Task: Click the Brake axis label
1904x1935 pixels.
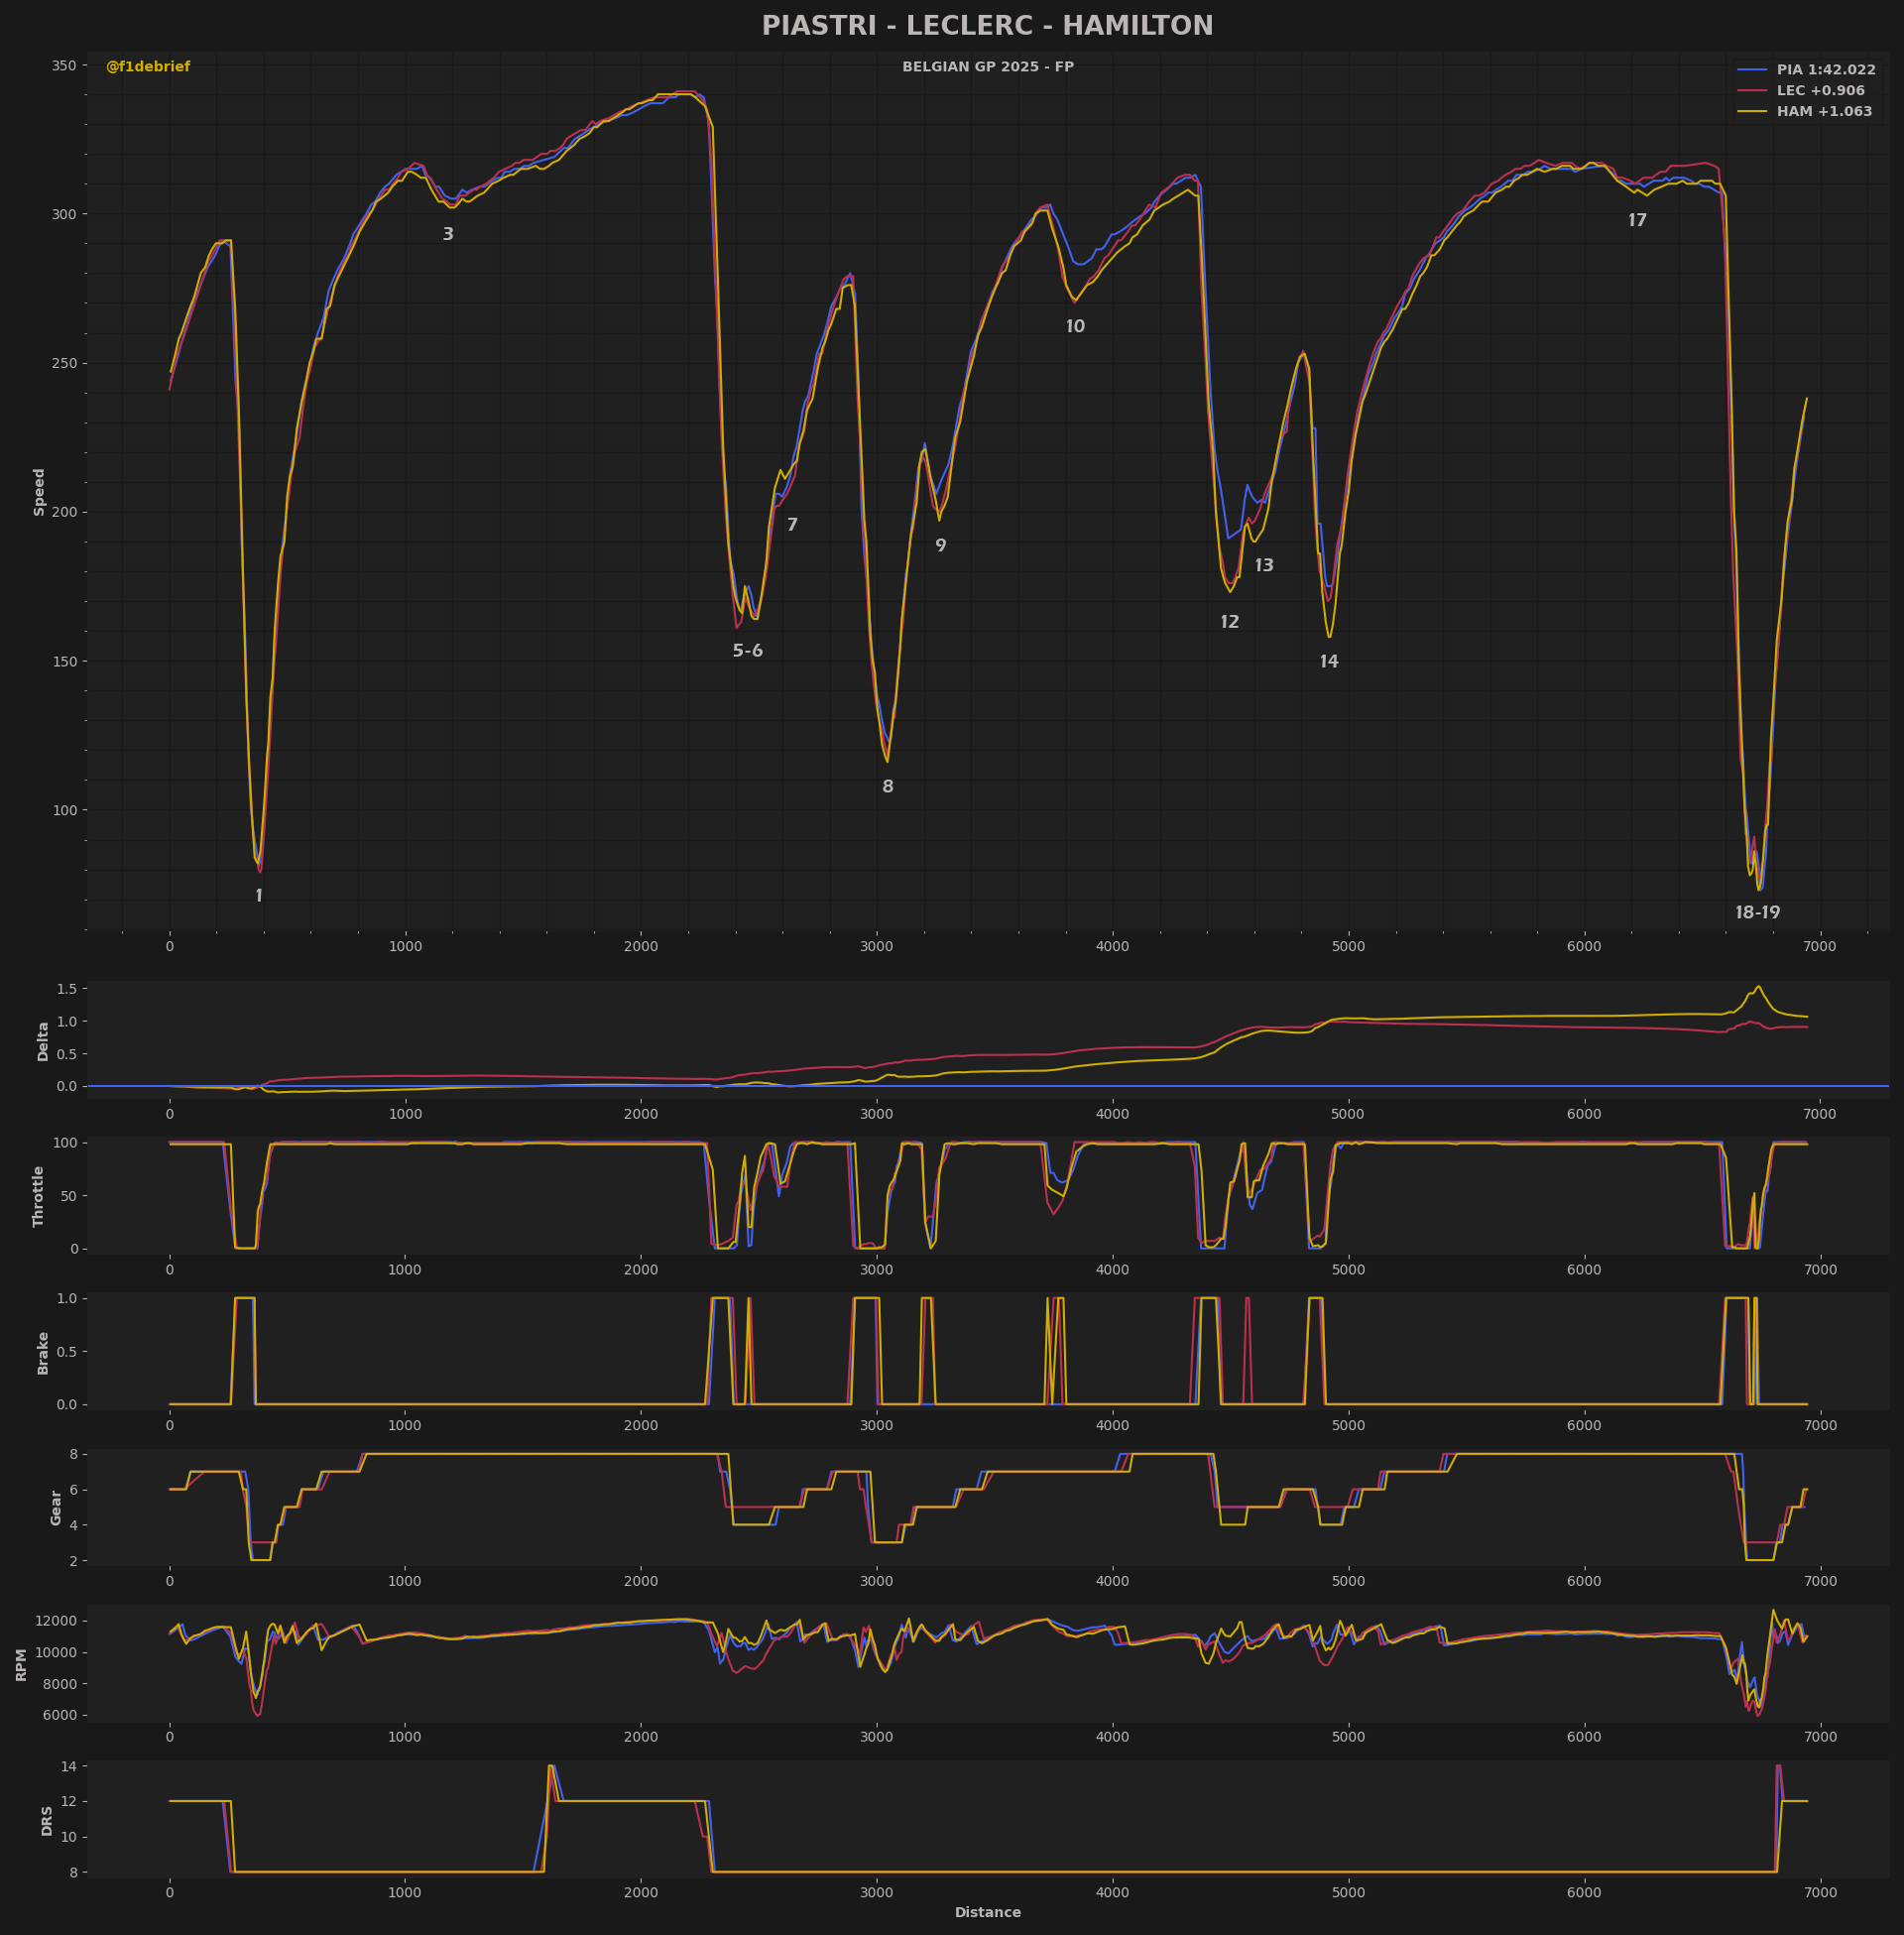Action: tap(43, 1353)
